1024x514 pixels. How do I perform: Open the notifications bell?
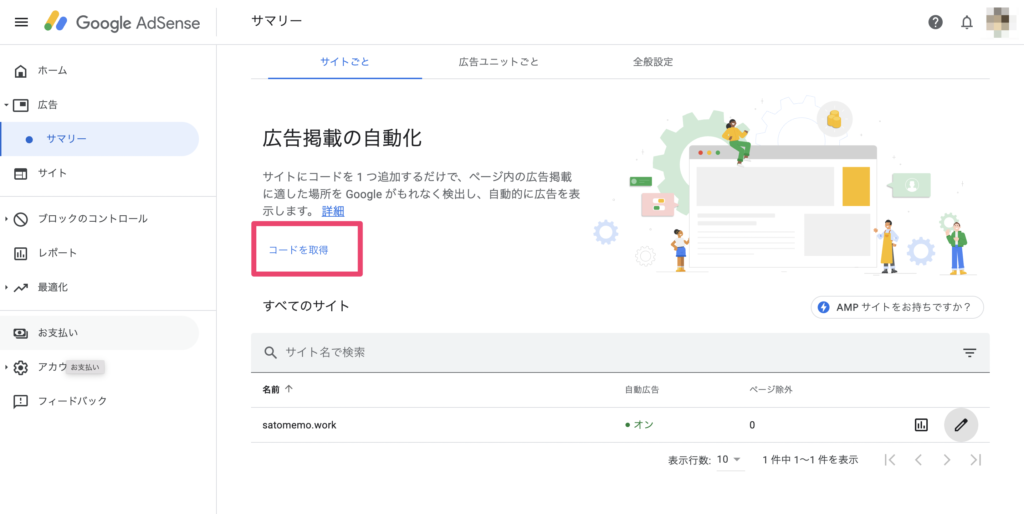[967, 23]
